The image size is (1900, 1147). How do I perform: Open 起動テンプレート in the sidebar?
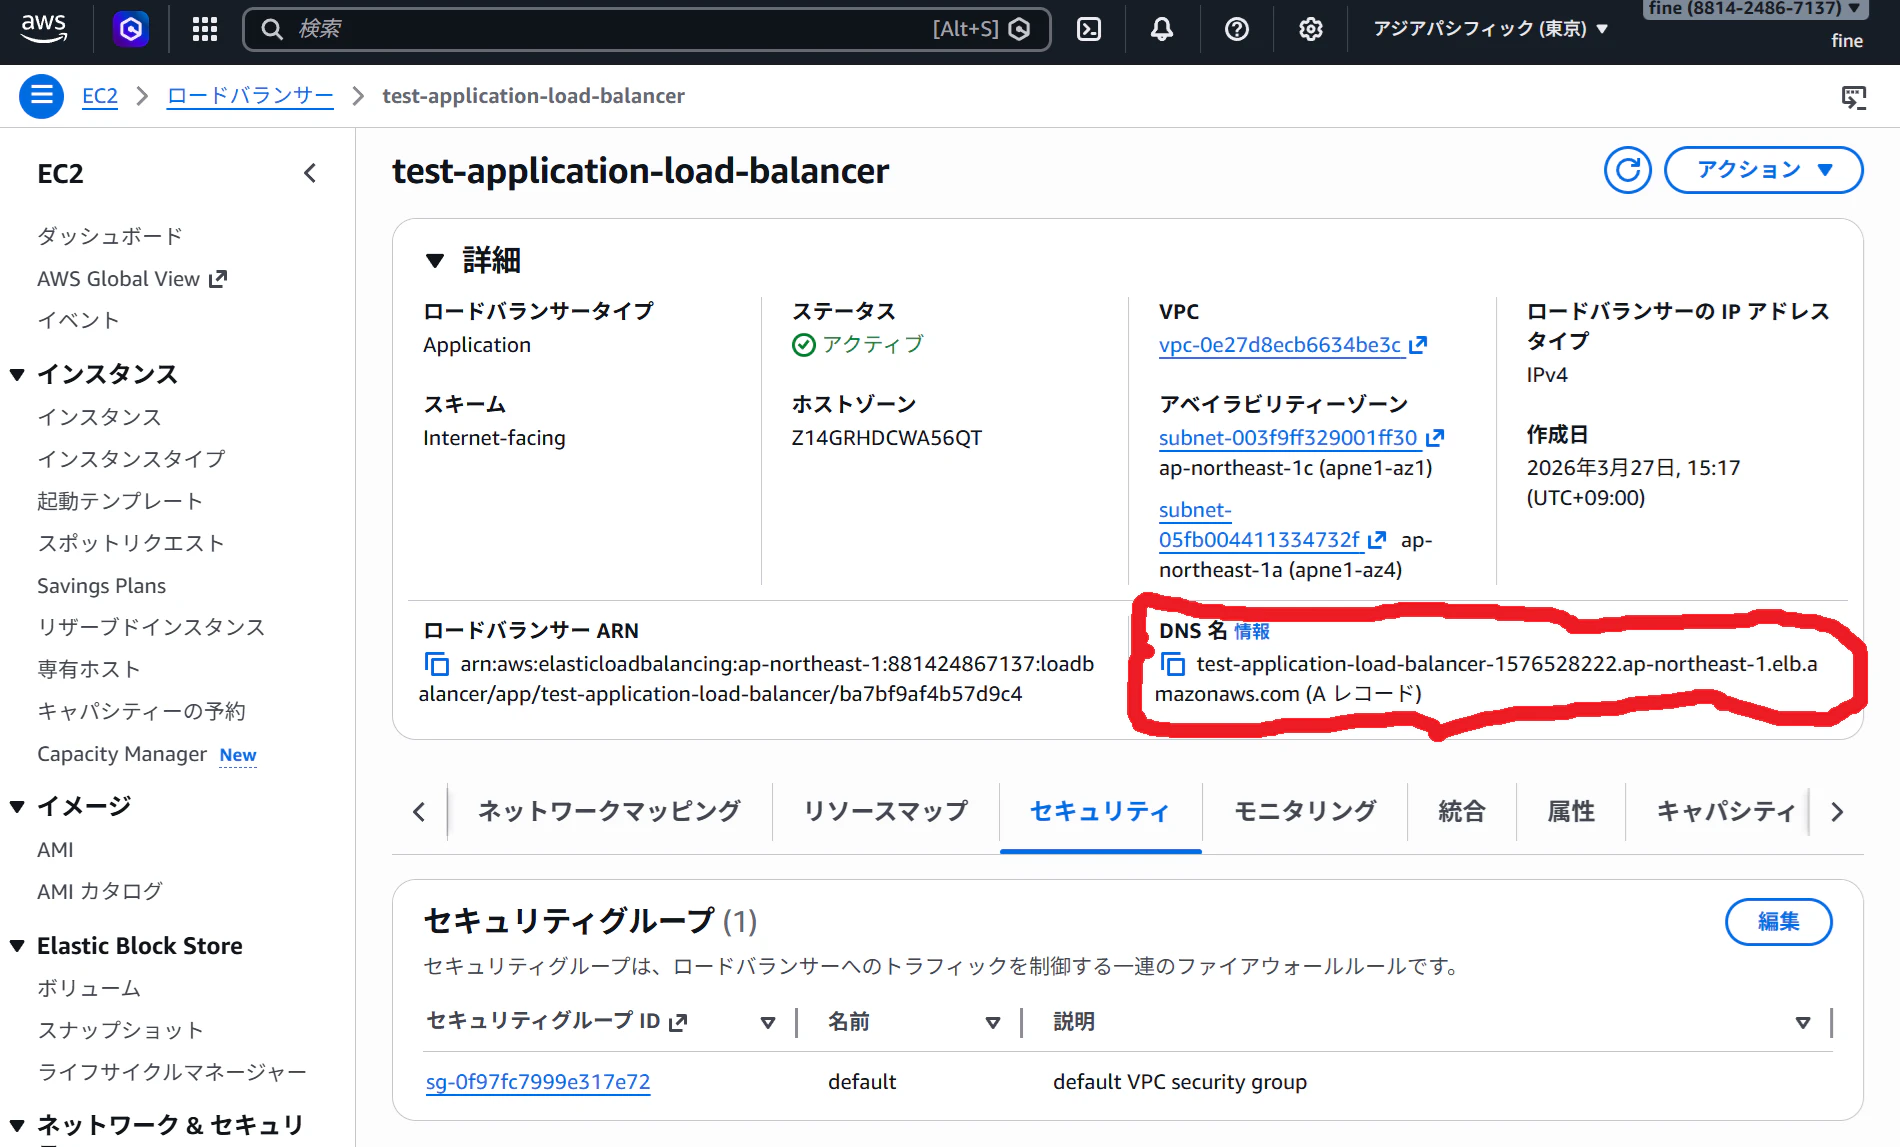(x=120, y=501)
